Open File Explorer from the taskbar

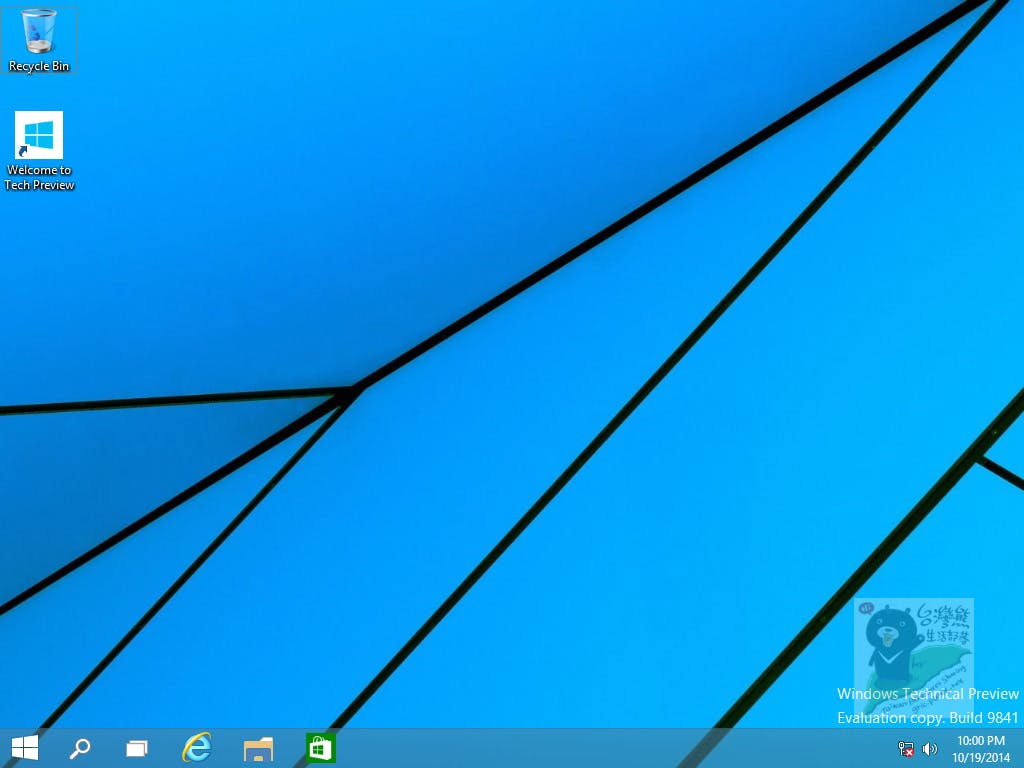258,747
